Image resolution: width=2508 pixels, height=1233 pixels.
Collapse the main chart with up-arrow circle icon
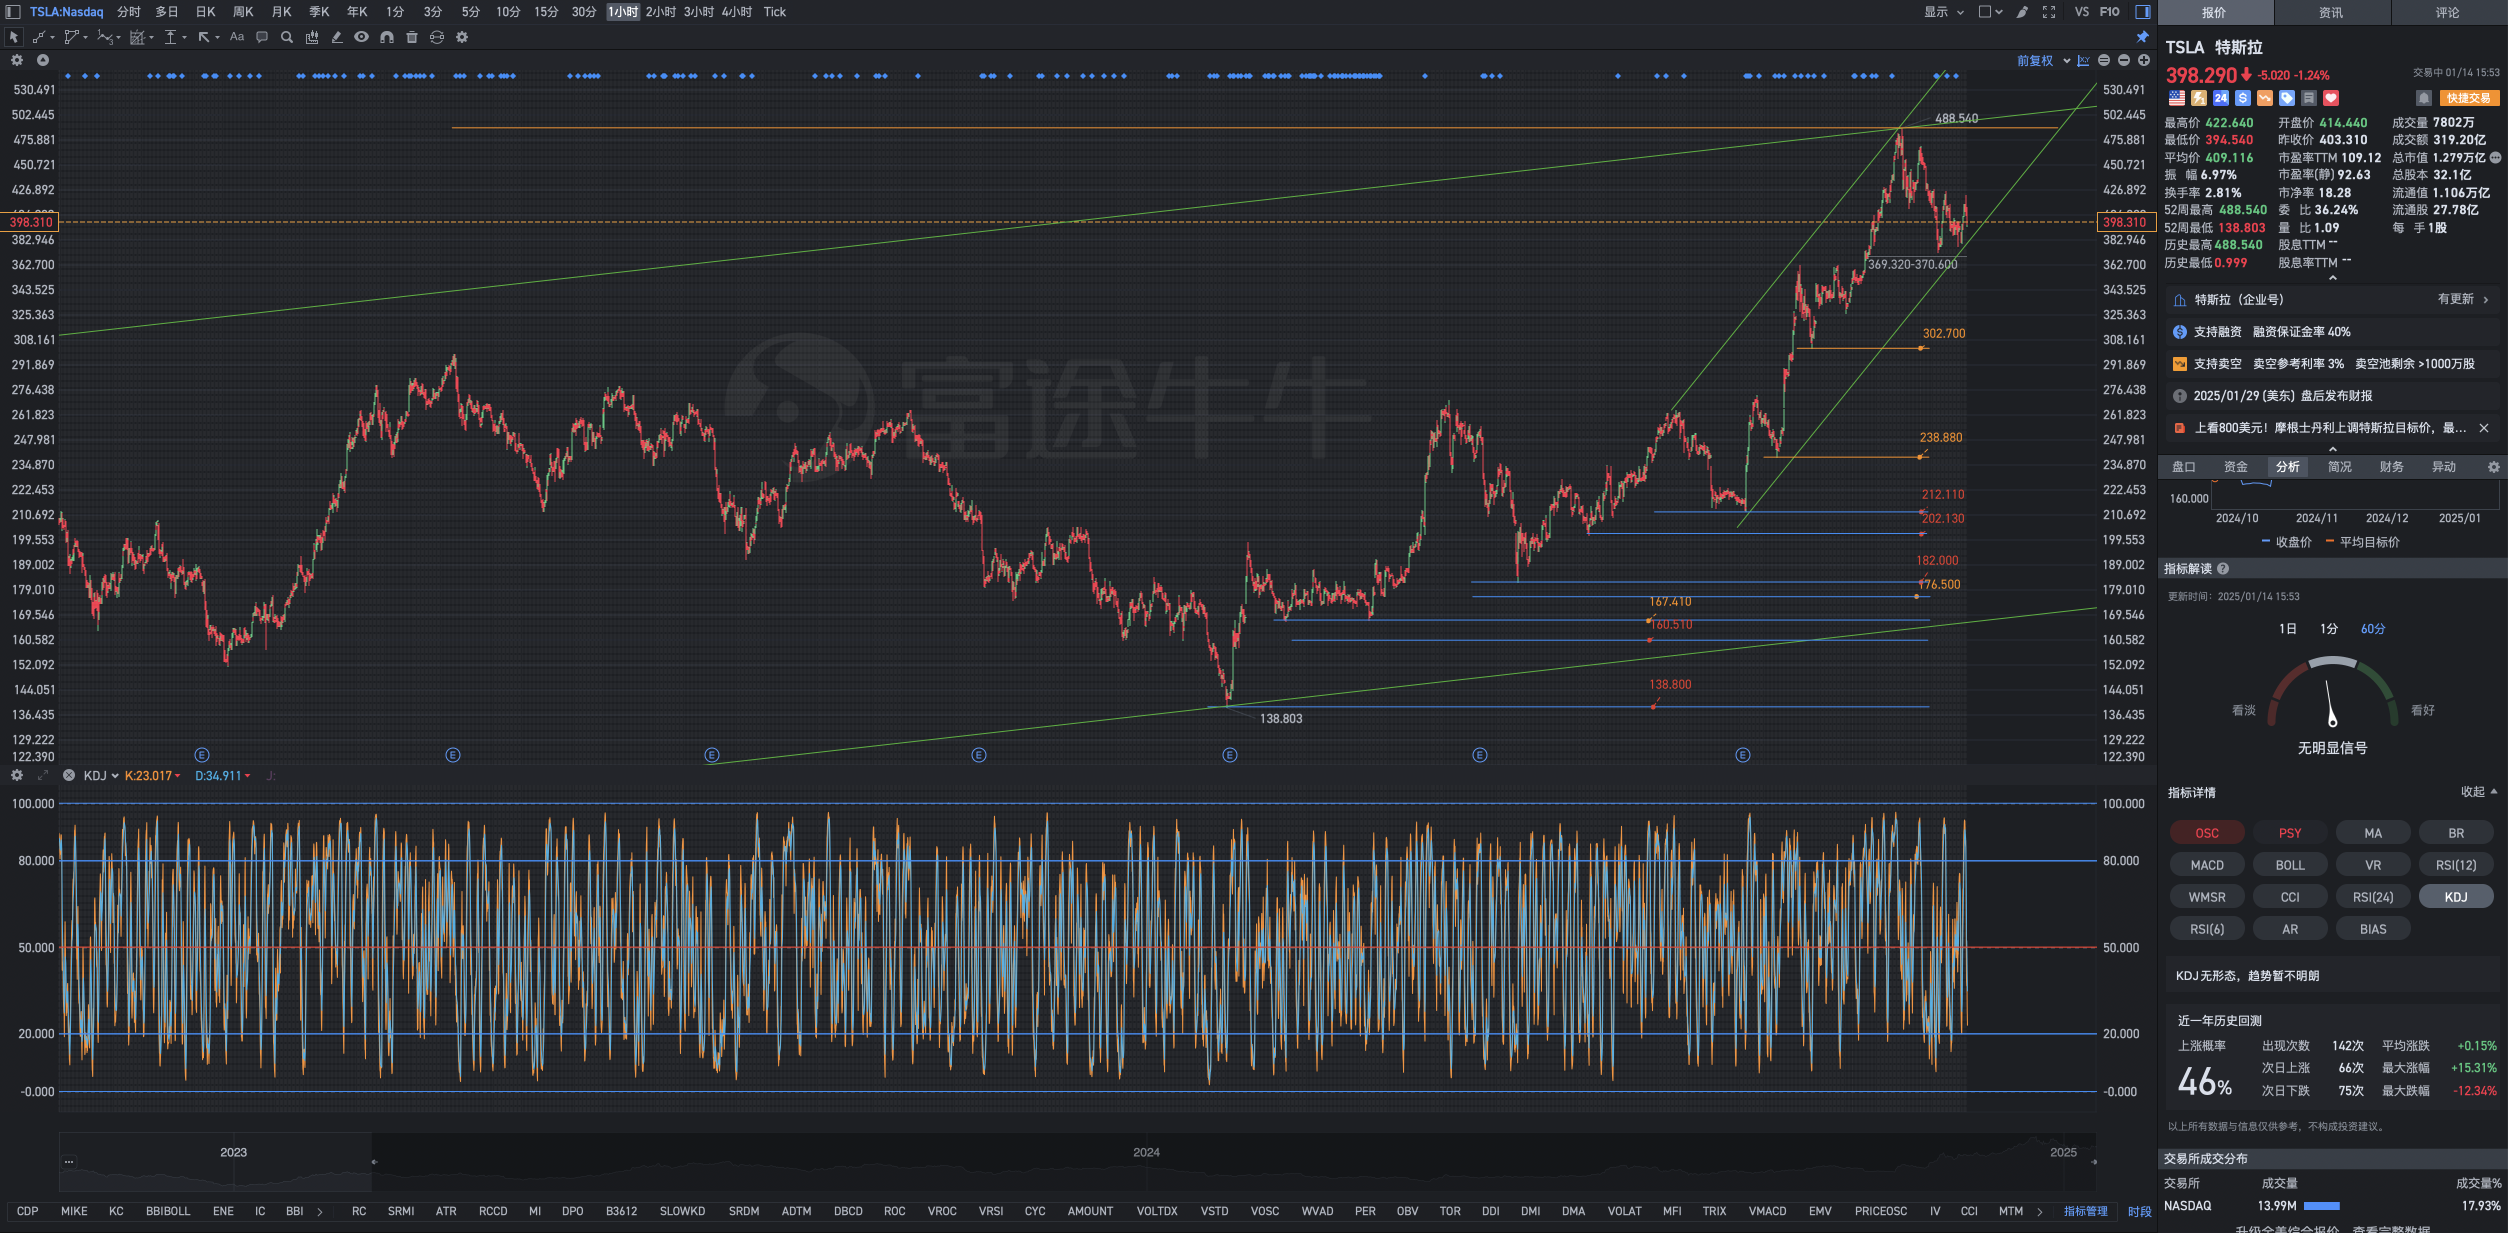(x=43, y=60)
